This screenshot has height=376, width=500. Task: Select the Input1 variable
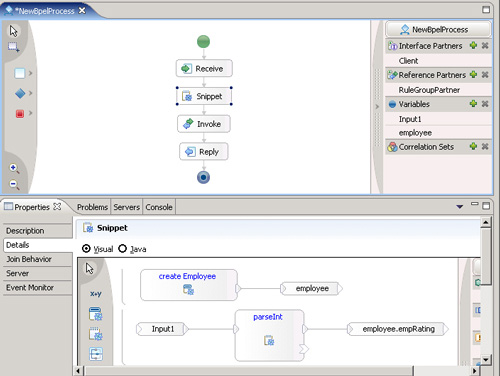click(438, 119)
